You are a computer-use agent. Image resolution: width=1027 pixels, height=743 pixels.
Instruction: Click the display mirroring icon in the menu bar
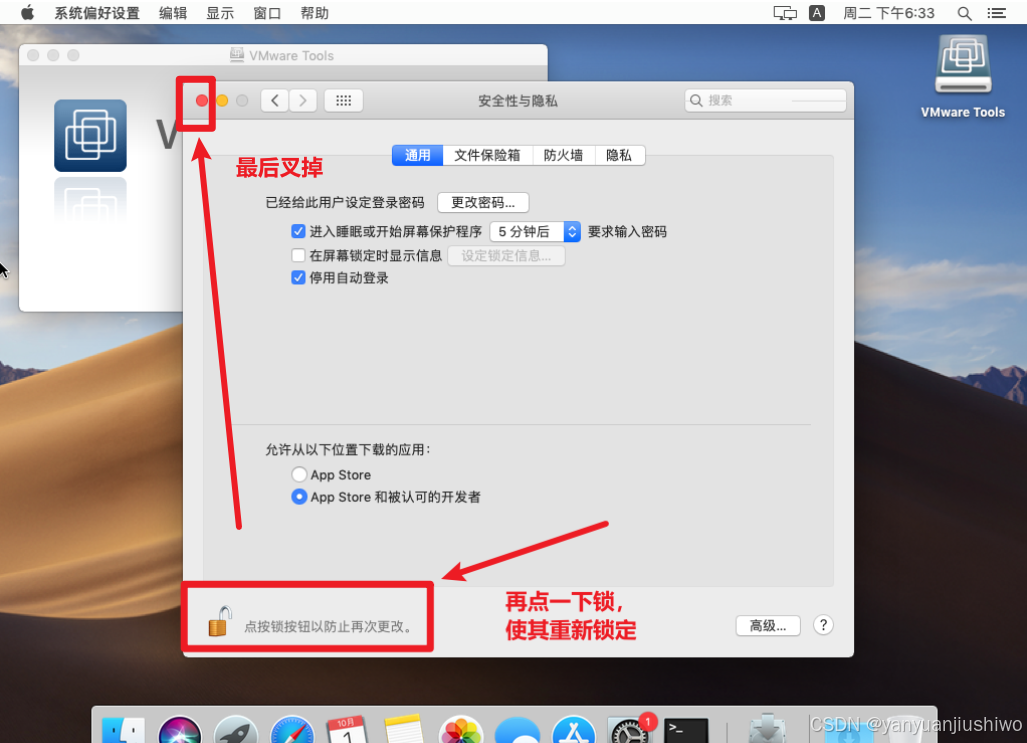pos(785,13)
